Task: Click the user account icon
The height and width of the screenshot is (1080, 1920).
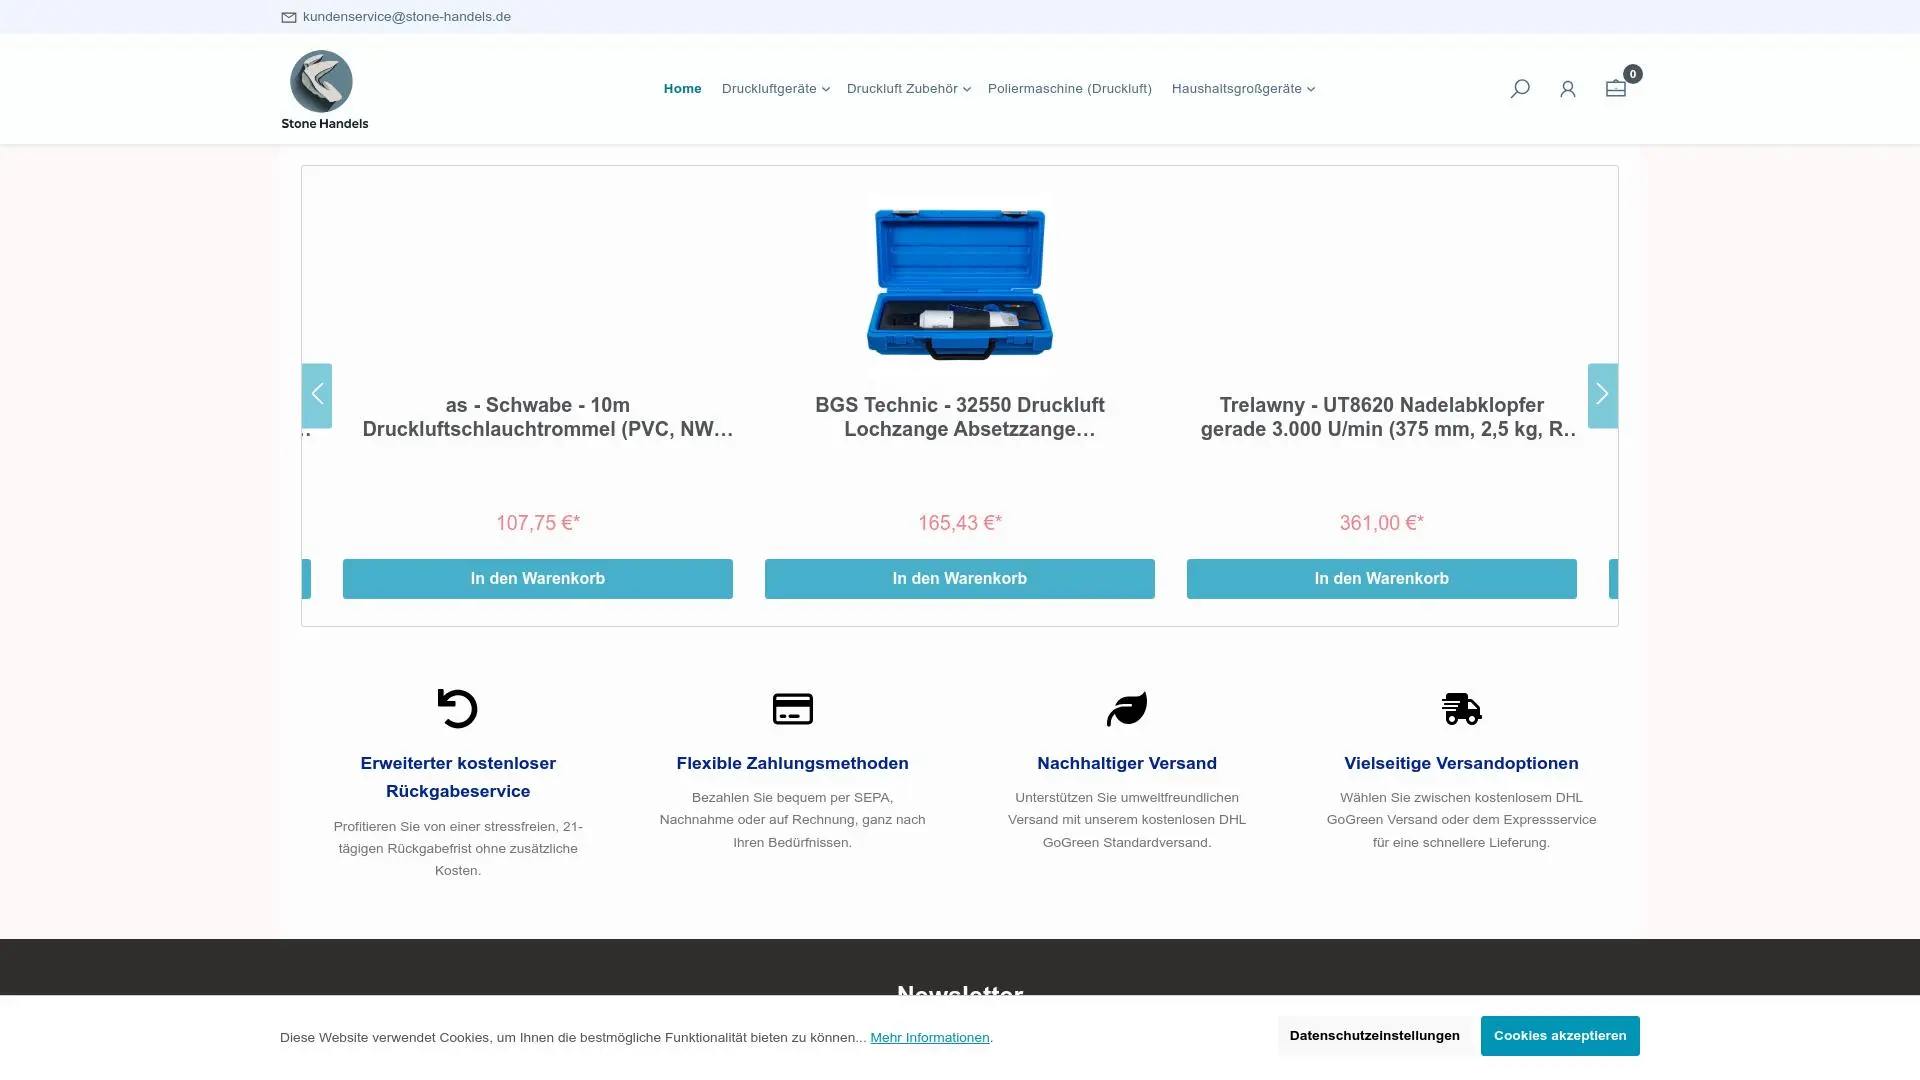Action: (1567, 89)
